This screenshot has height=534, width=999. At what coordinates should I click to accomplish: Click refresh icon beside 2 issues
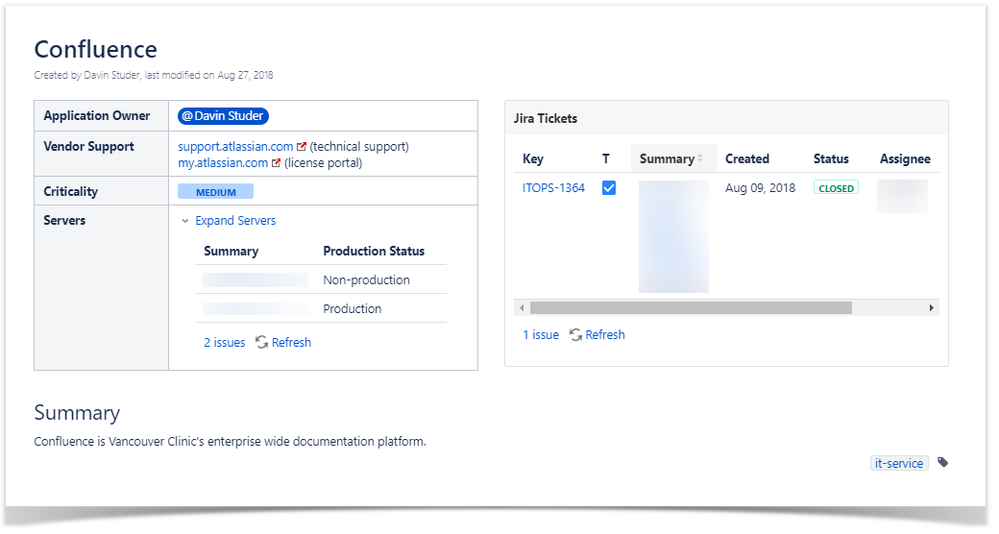coord(261,343)
